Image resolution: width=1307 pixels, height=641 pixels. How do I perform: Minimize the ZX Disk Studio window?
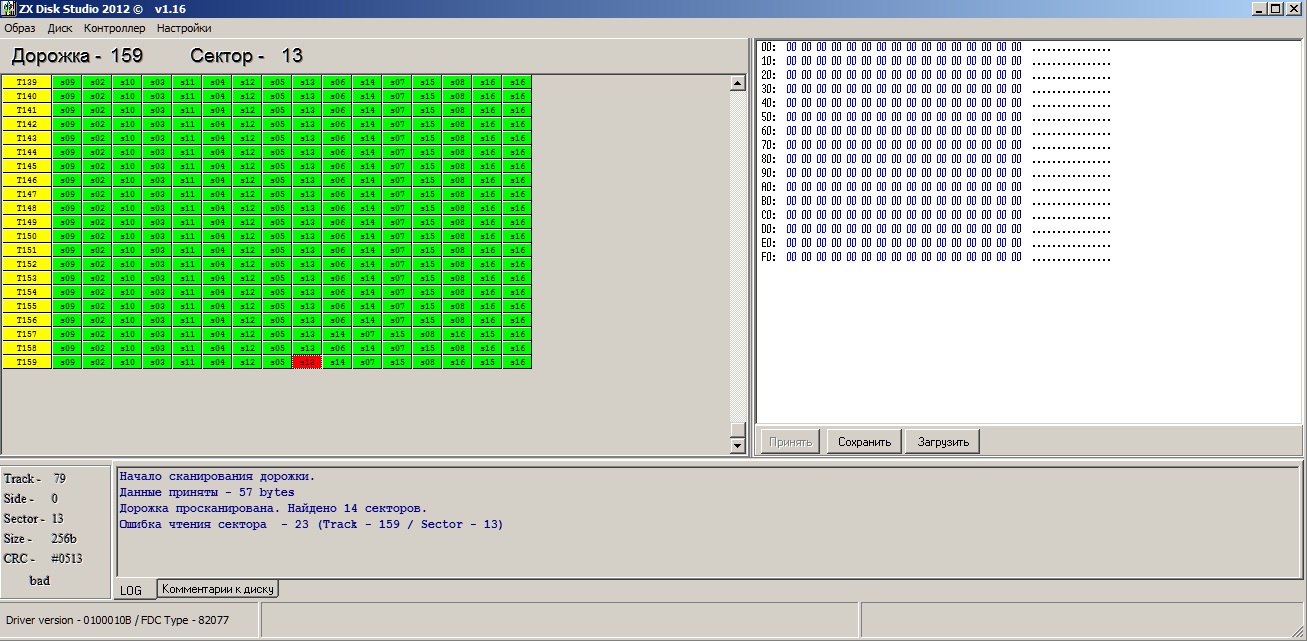[x=1261, y=9]
